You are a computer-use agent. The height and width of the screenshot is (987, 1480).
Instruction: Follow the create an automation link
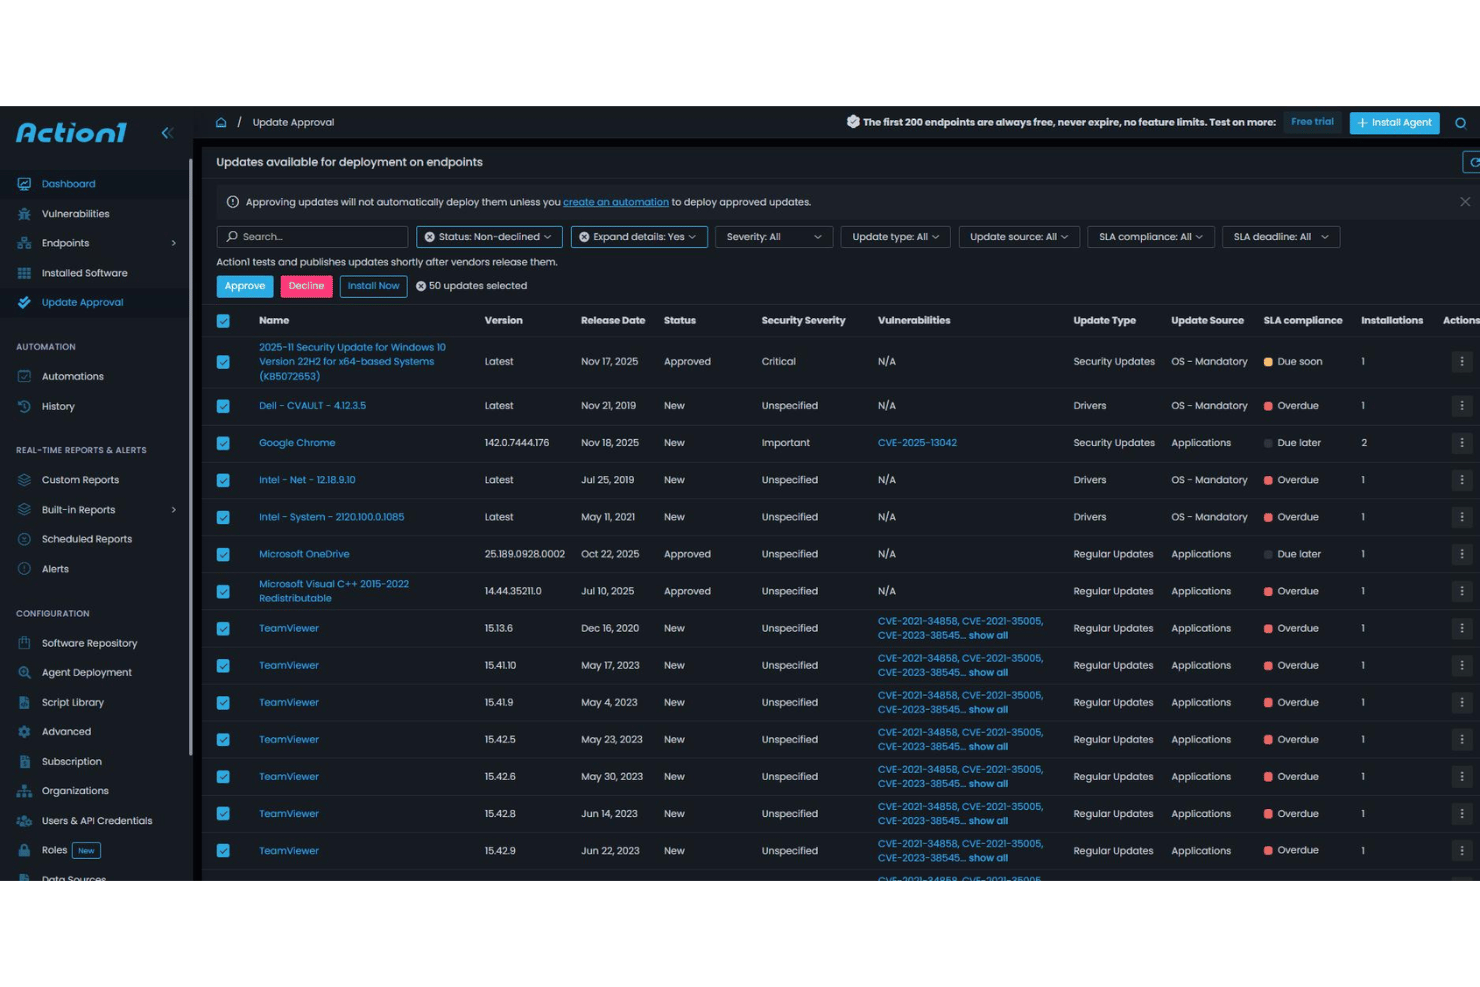pos(616,202)
